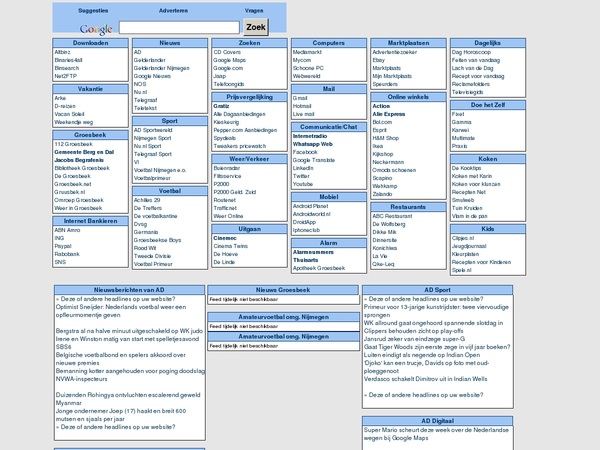
Task: Click the Google search input field
Action: point(179,27)
